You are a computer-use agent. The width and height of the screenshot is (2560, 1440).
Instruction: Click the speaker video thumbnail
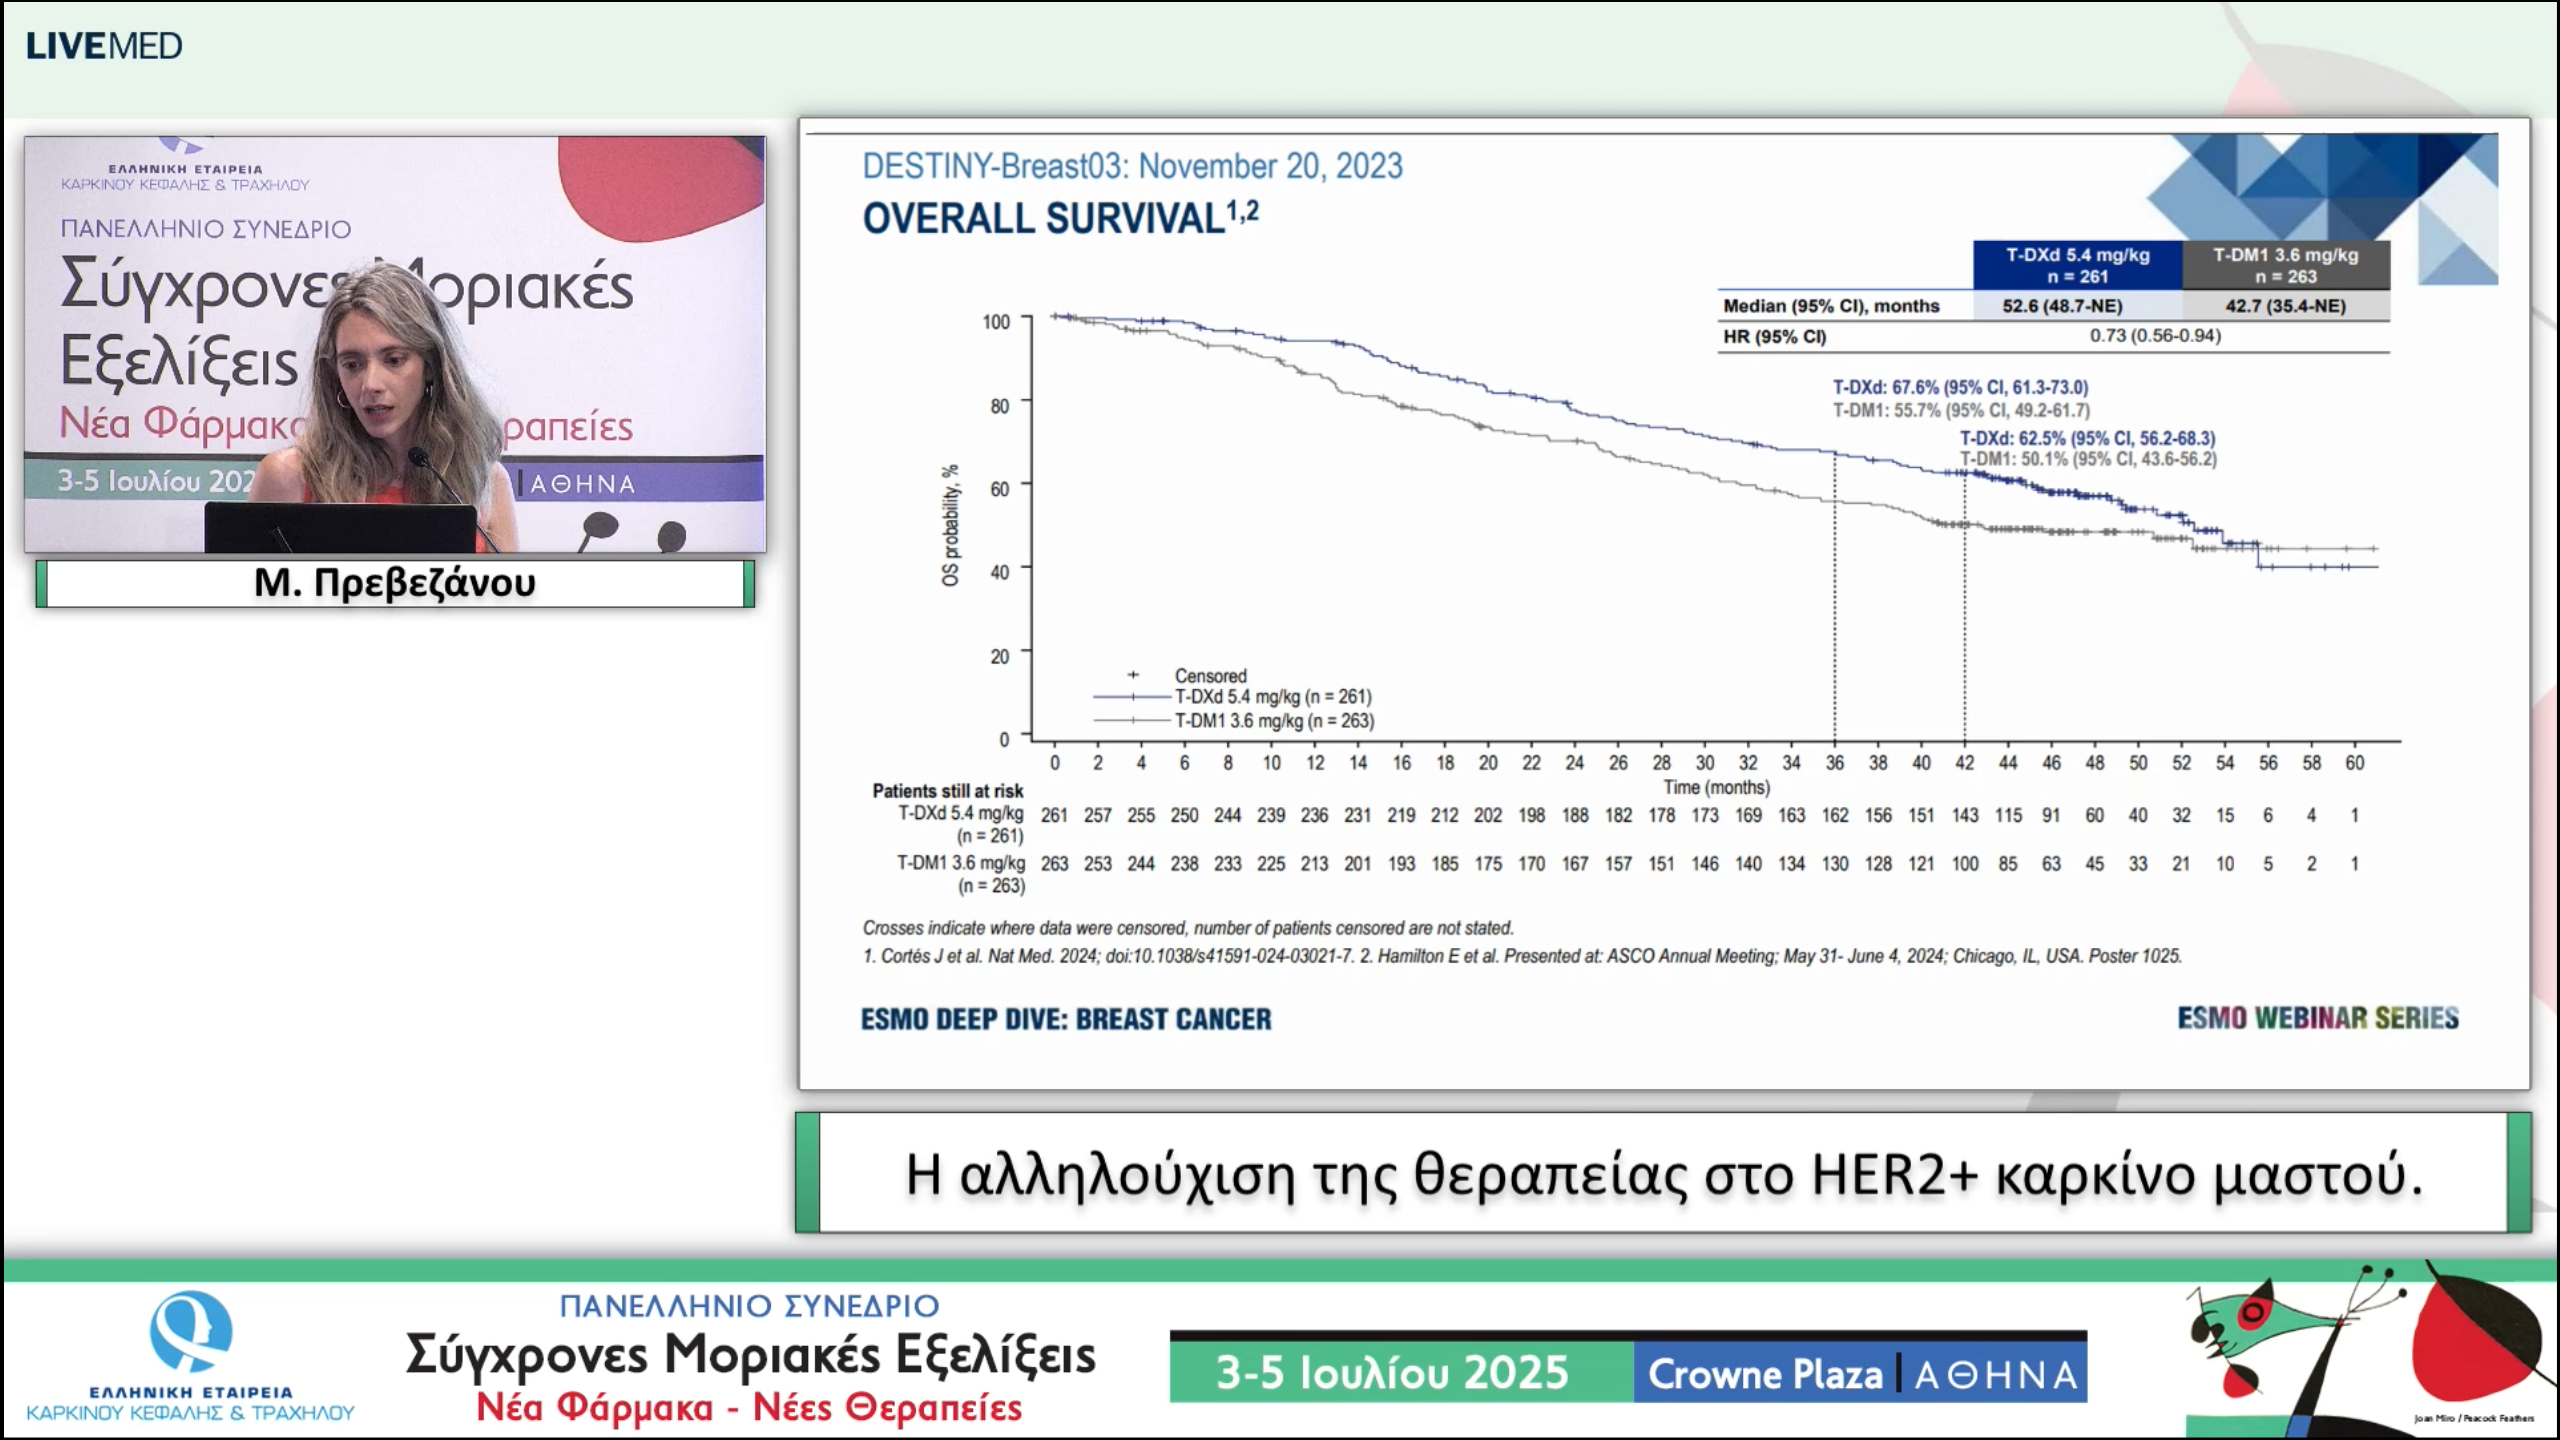click(395, 345)
